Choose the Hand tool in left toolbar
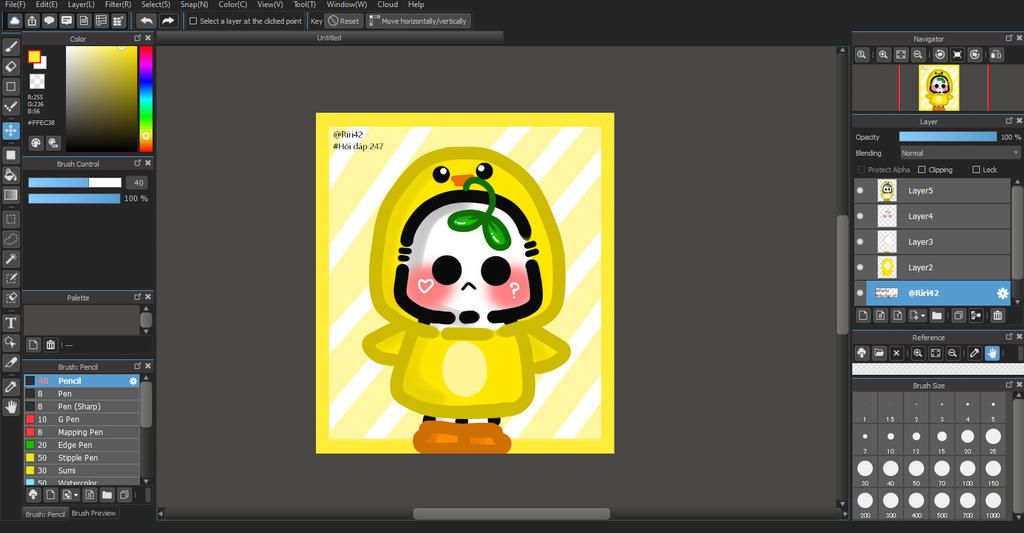Image resolution: width=1024 pixels, height=533 pixels. coord(11,407)
